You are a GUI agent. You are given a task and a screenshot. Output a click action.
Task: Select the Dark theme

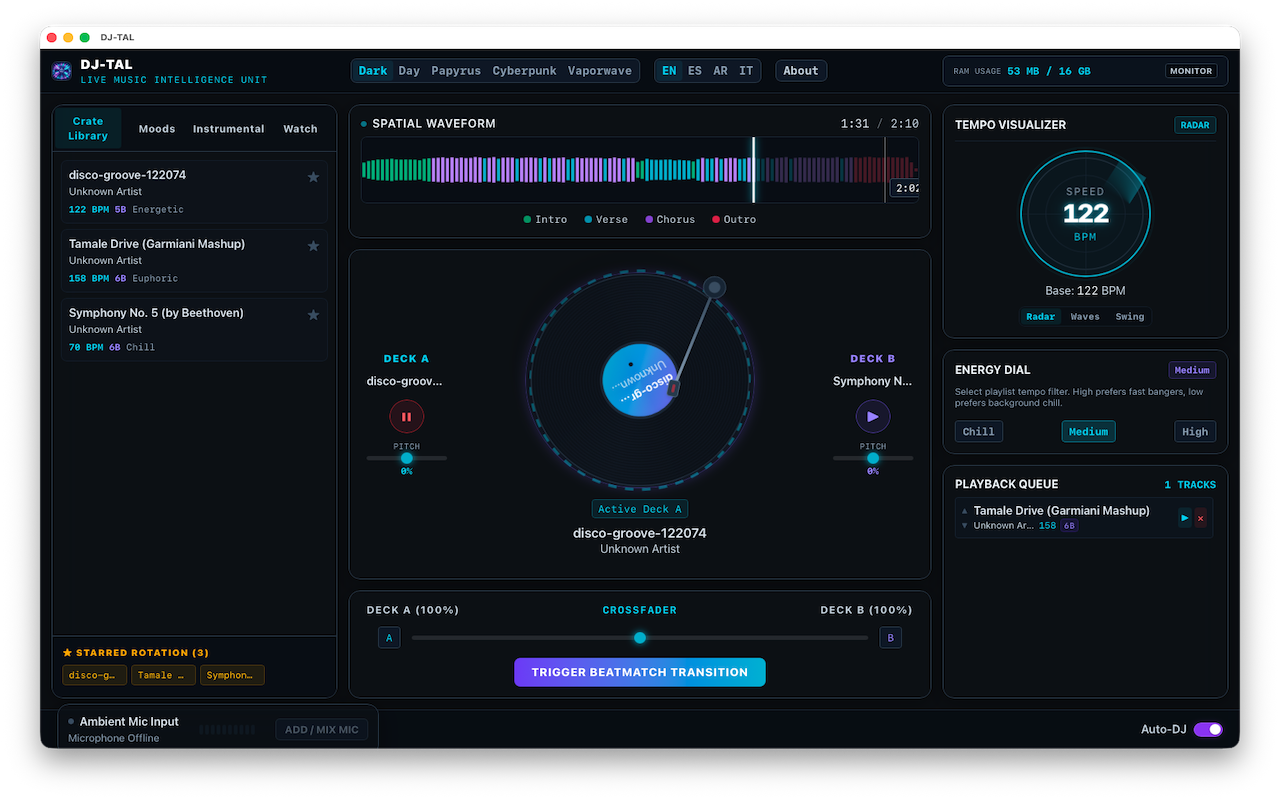pyautogui.click(x=373, y=71)
